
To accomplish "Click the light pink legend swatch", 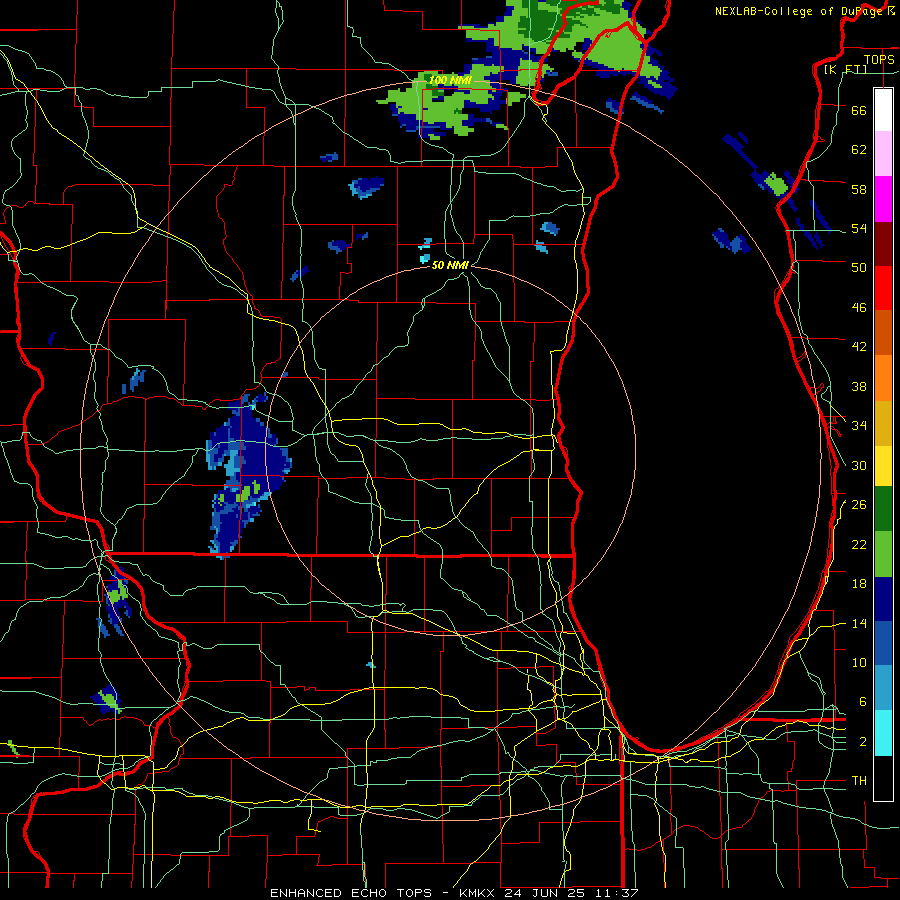I will coord(883,154).
